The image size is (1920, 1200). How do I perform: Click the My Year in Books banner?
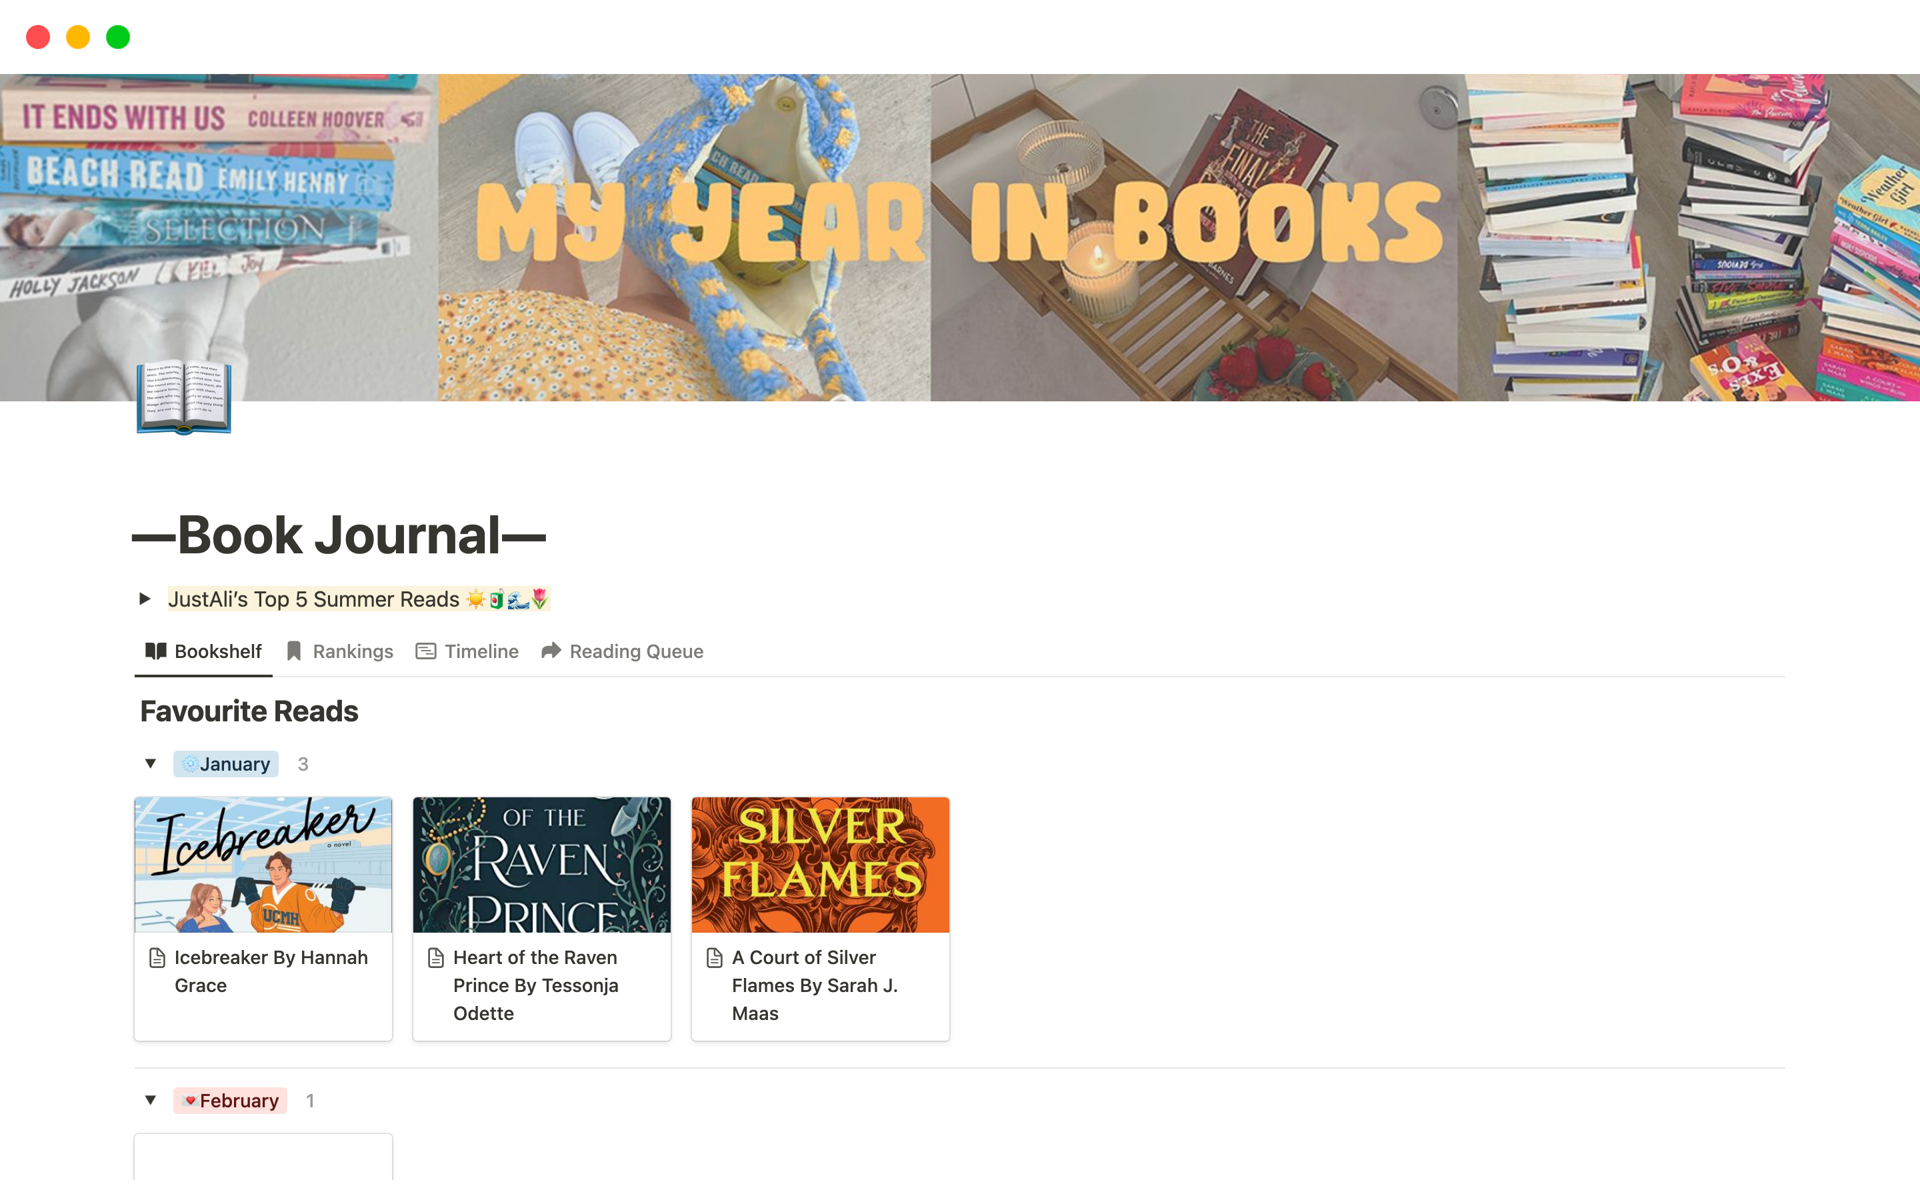pos(960,237)
